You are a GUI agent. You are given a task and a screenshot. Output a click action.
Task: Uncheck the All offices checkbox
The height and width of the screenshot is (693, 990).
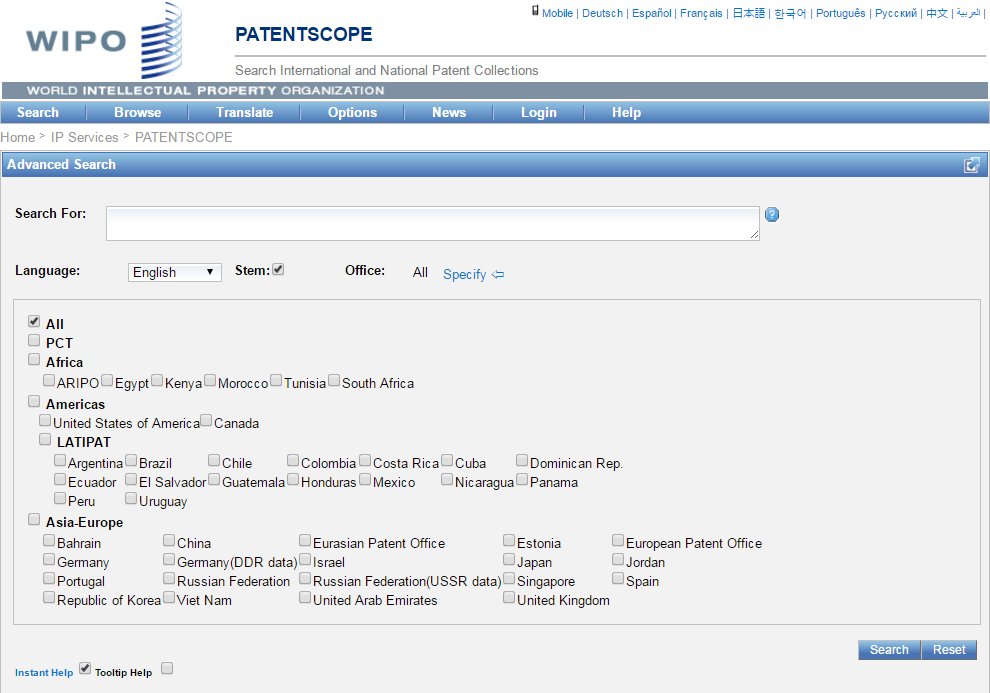[x=34, y=321]
